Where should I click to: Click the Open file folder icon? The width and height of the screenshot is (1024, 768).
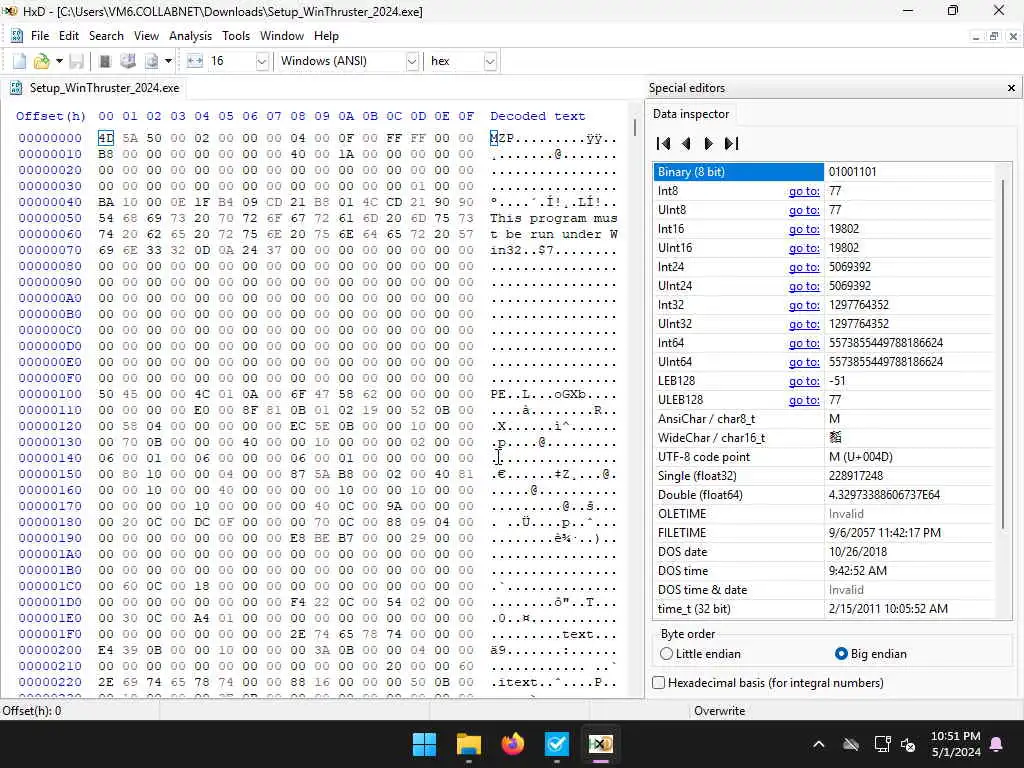tap(42, 61)
